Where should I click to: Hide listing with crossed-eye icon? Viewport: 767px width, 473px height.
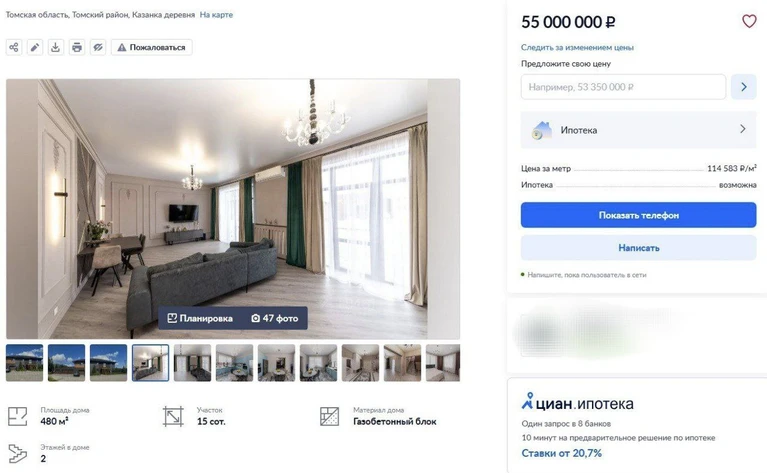click(x=98, y=47)
